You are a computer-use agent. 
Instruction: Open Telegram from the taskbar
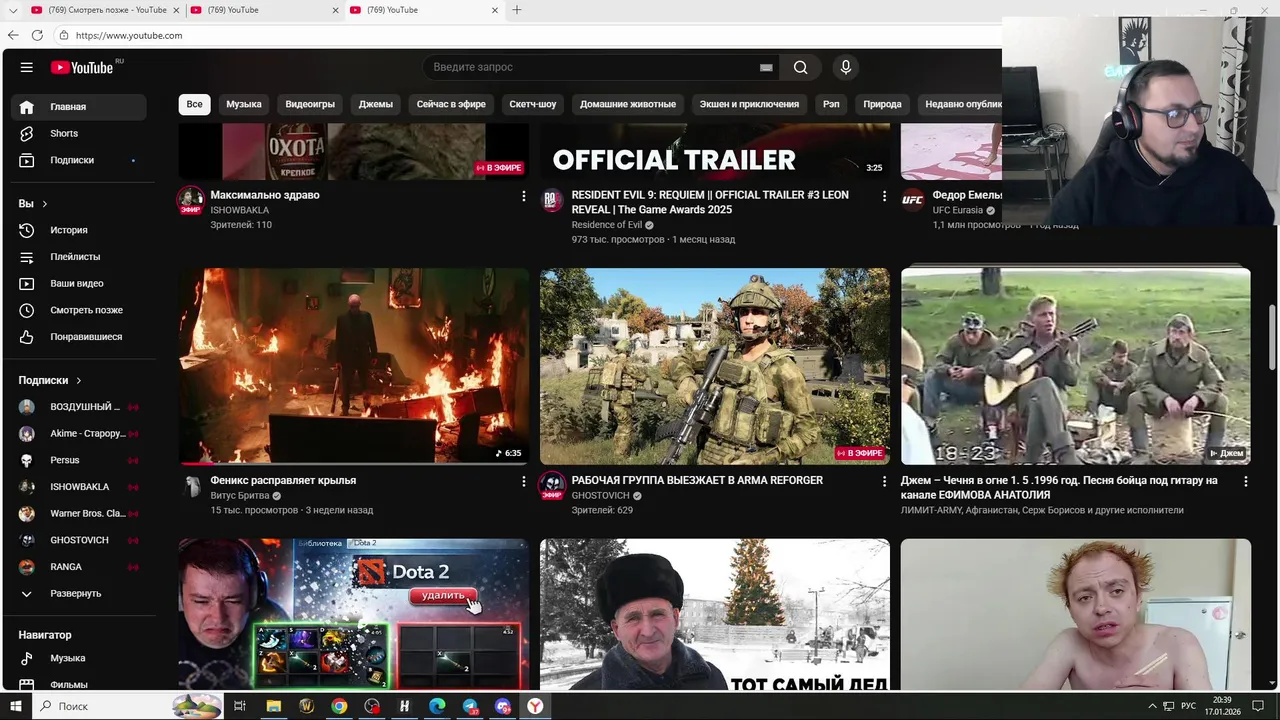[470, 706]
